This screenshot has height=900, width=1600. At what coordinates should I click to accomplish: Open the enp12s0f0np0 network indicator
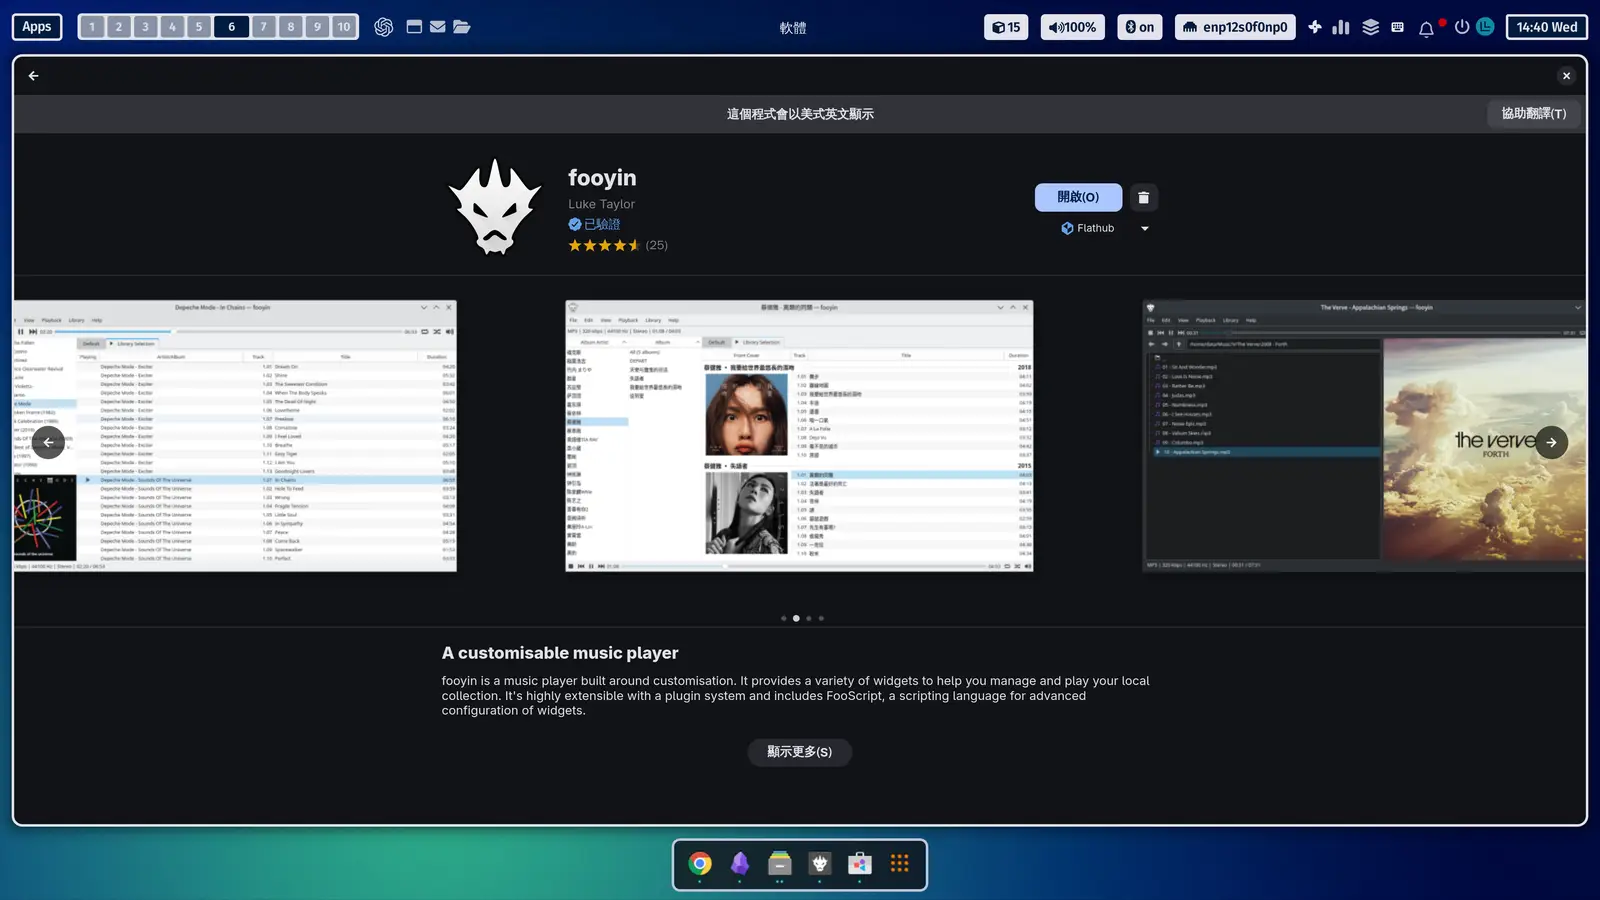coord(1235,27)
